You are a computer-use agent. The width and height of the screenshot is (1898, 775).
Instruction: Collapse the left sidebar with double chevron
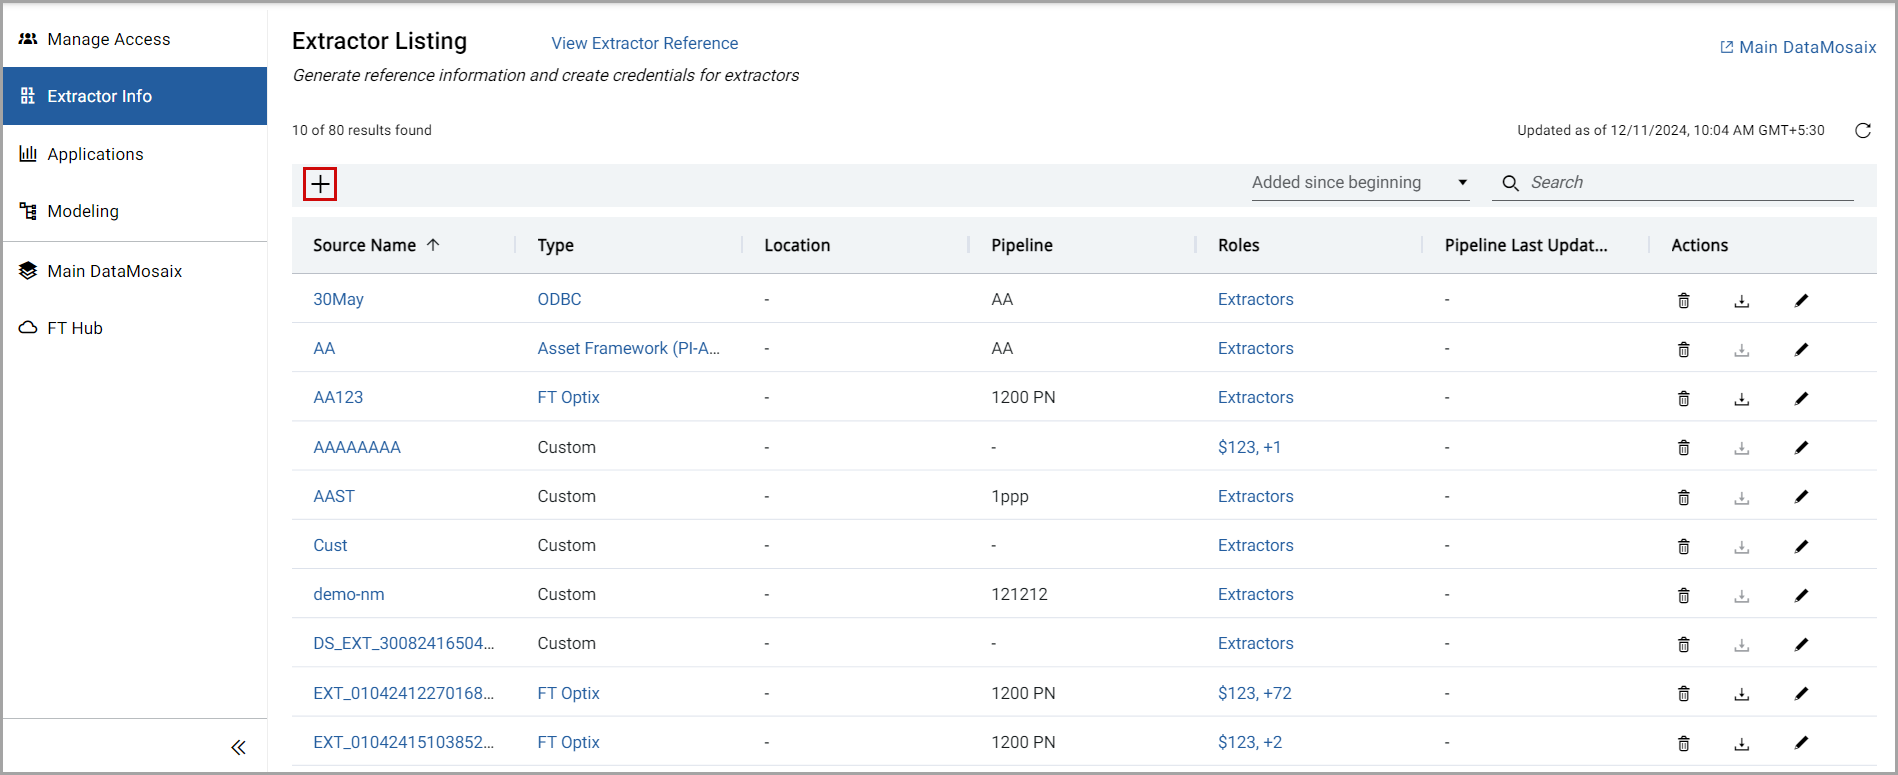(x=238, y=747)
